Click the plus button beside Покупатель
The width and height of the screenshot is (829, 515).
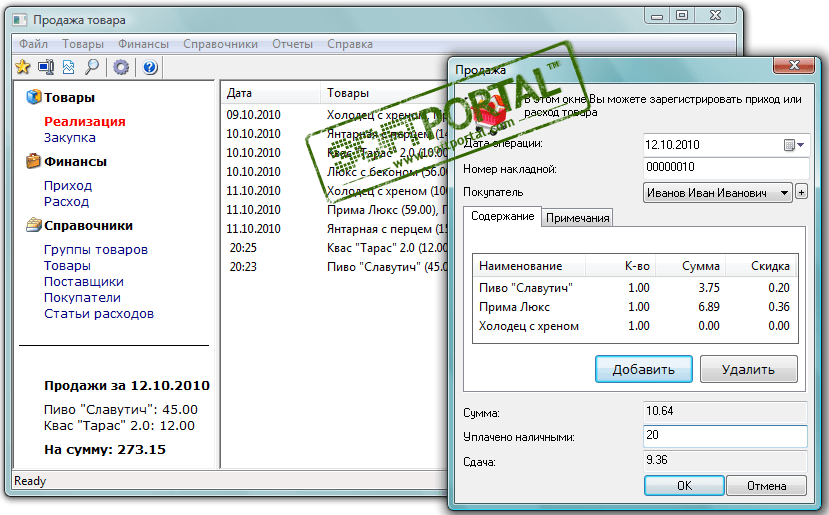(802, 192)
